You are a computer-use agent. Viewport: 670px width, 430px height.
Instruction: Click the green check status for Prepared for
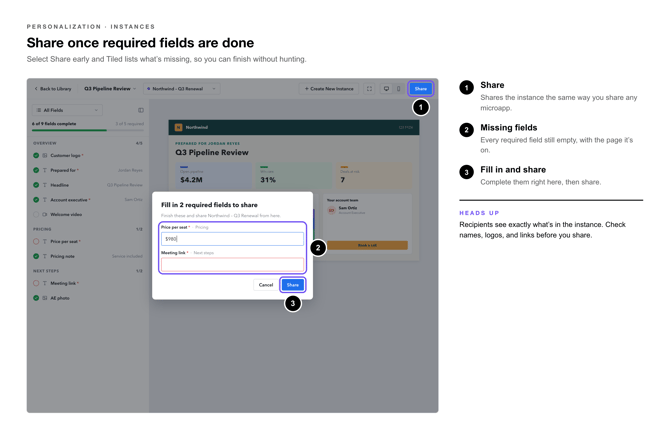[36, 170]
